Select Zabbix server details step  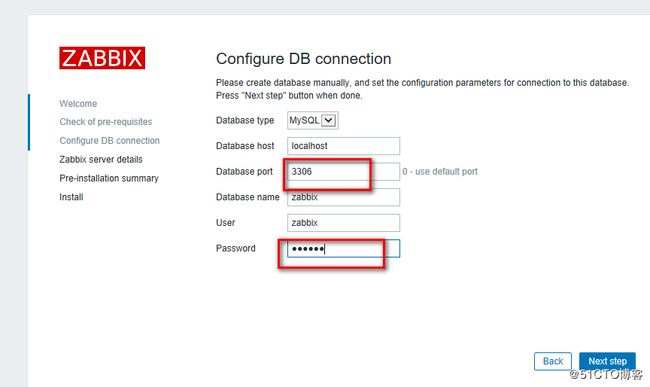pos(101,160)
